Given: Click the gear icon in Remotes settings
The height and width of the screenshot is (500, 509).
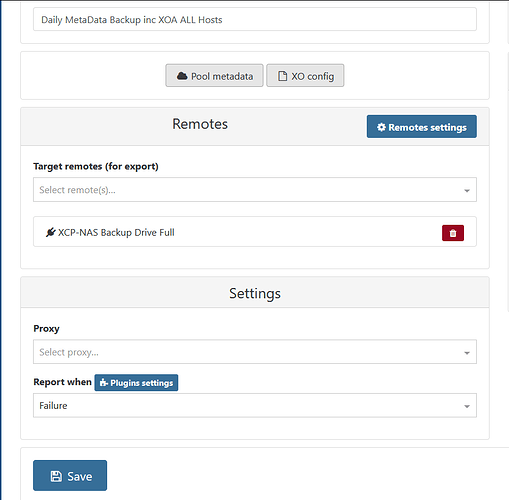Looking at the screenshot, I should (381, 127).
